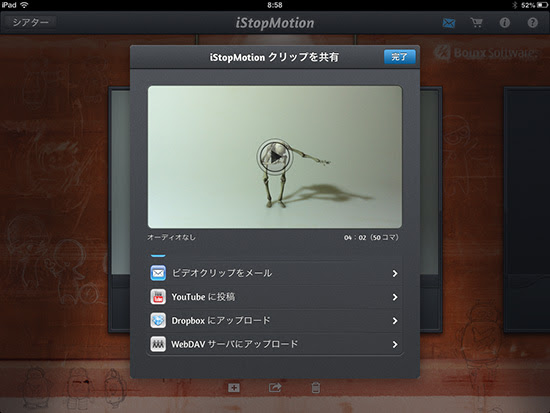This screenshot has height=413, width=550.
Task: Click the Mail app icon in share list
Action: coord(158,273)
